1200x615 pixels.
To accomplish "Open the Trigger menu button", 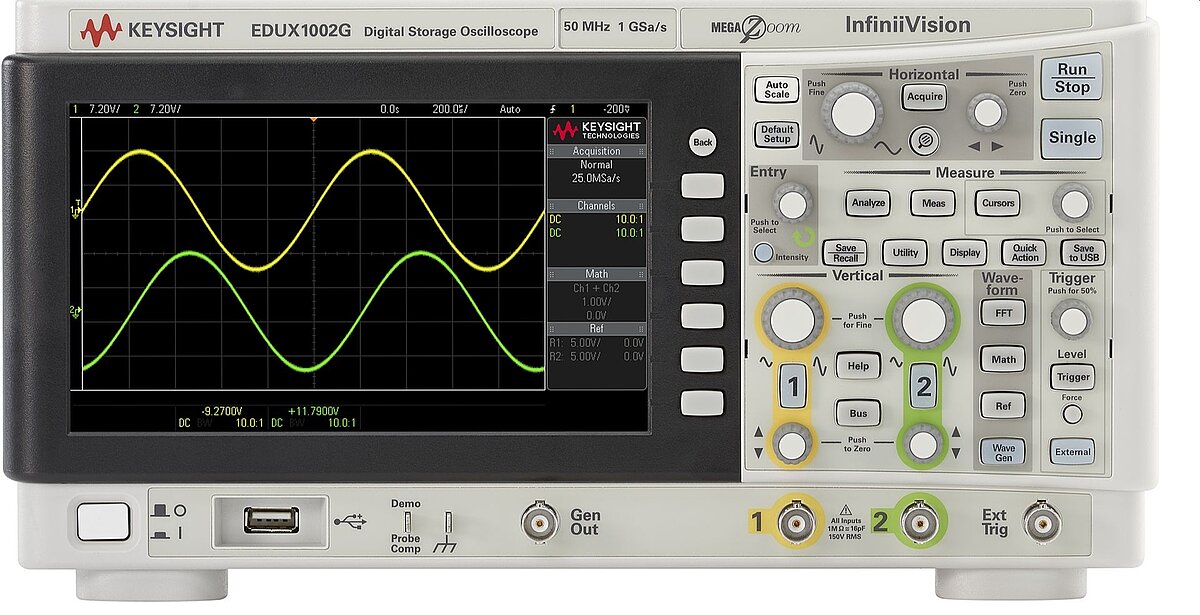I will pos(1071,377).
